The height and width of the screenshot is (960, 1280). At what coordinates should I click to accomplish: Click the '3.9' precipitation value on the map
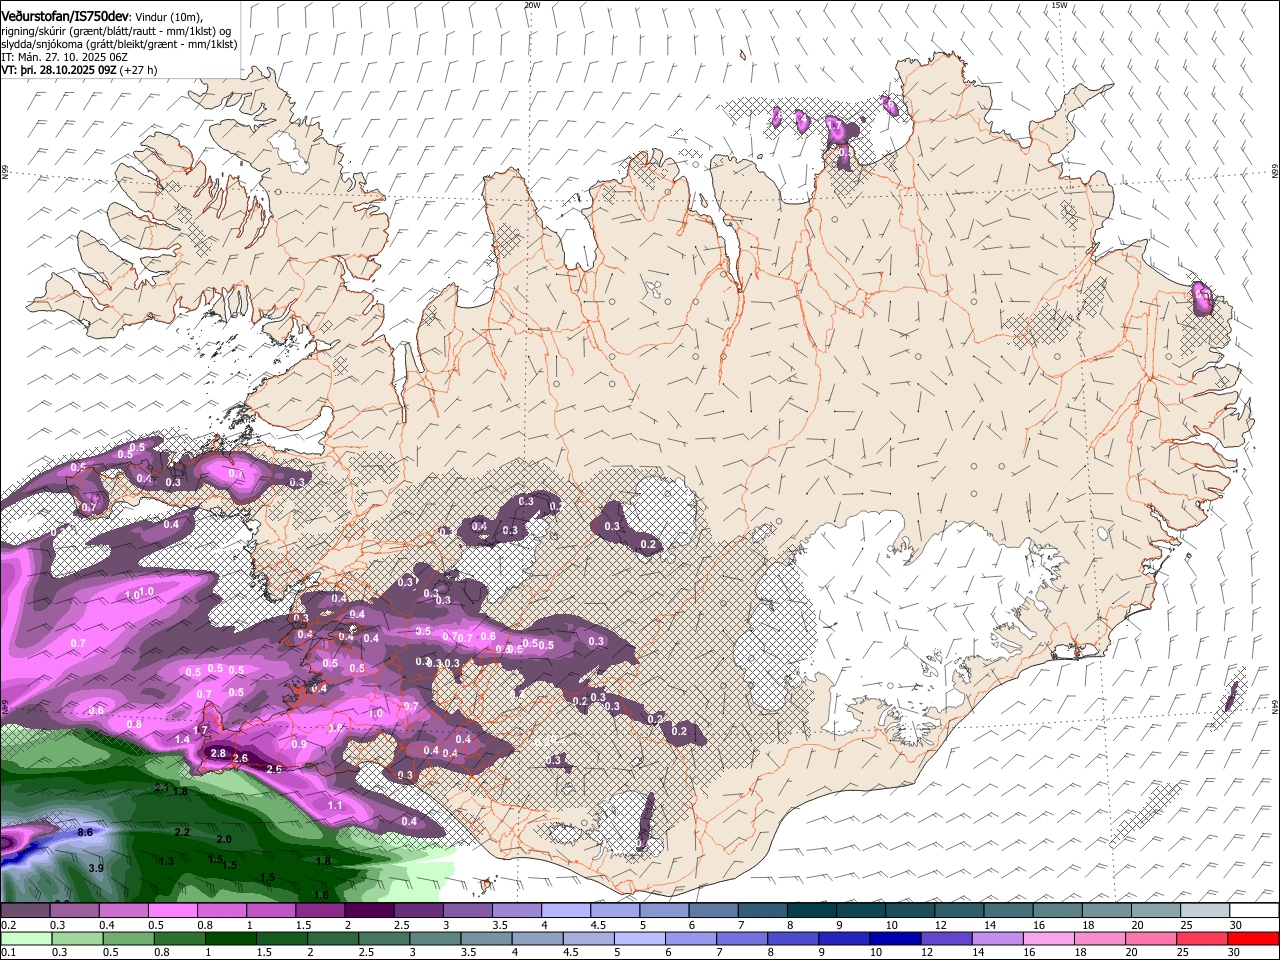click(96, 869)
